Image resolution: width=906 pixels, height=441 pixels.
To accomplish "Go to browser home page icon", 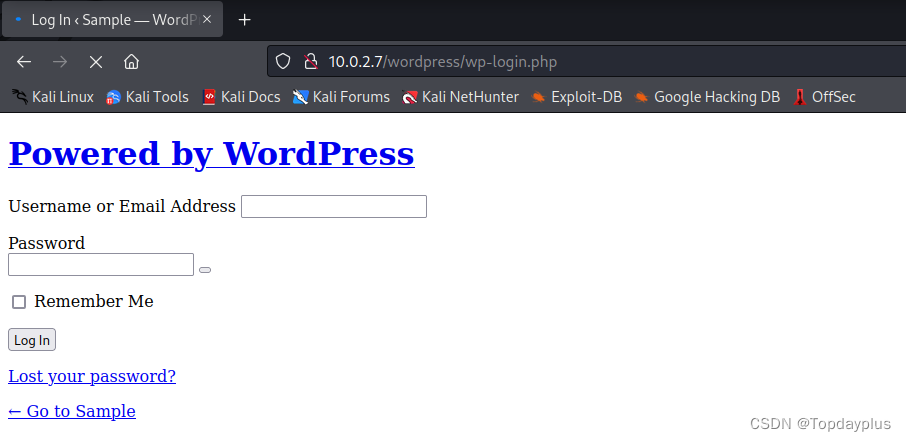I will coord(132,62).
